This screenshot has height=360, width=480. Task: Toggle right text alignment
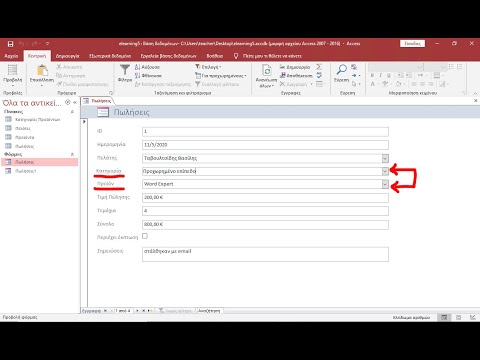point(431,84)
